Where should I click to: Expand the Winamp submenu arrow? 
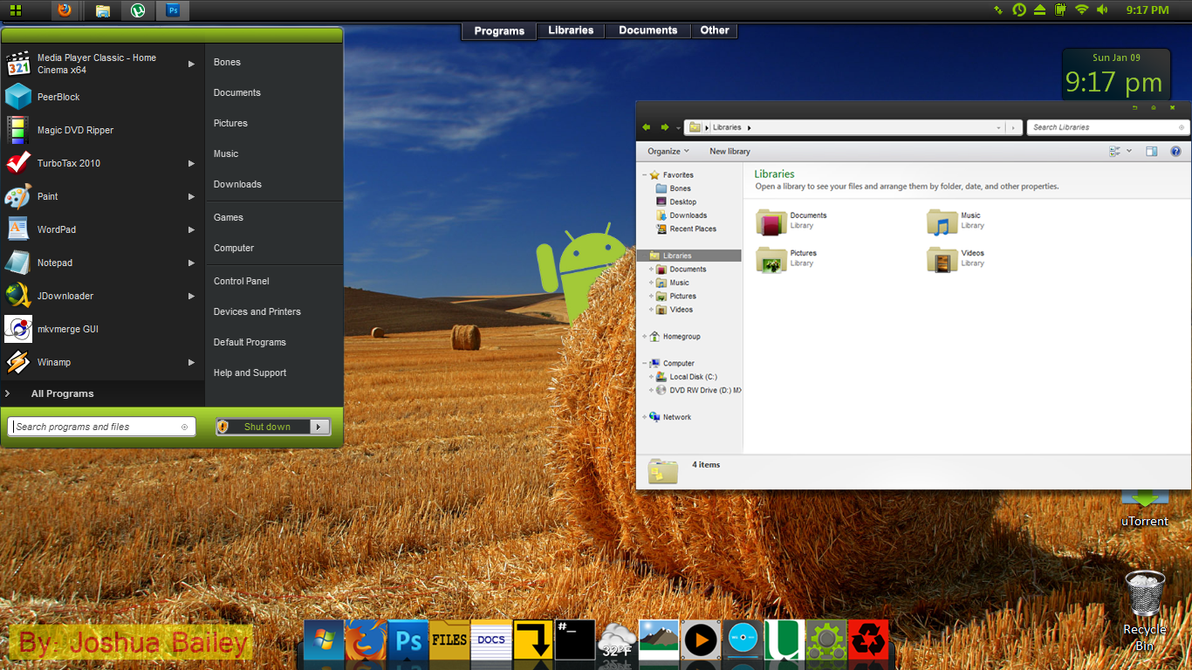pyautogui.click(x=191, y=363)
